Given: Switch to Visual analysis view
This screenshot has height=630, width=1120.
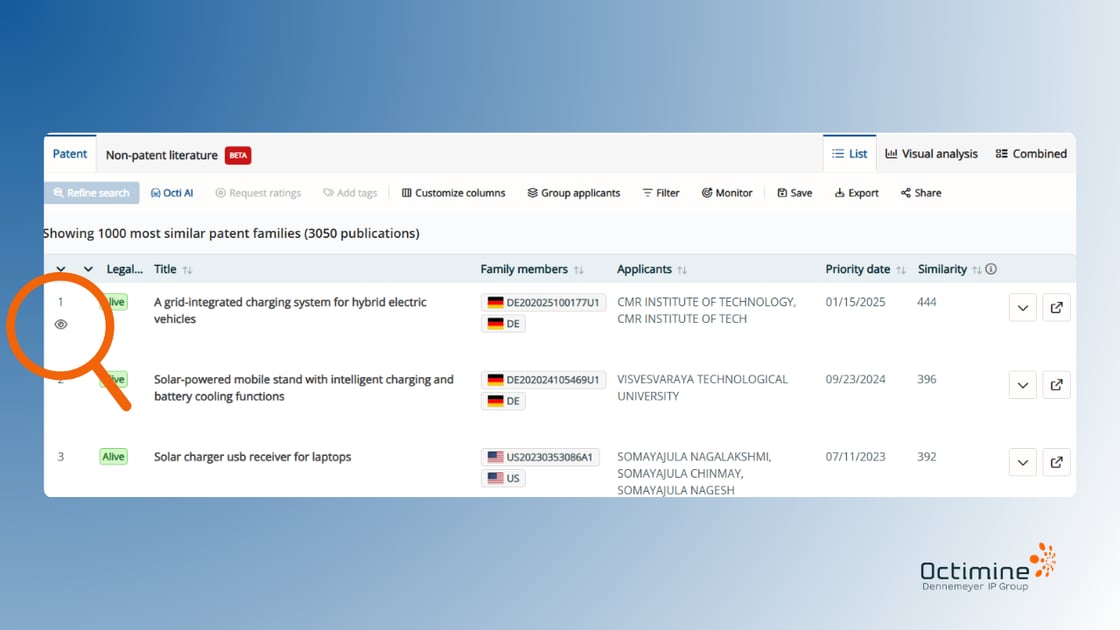Looking at the screenshot, I should click(931, 154).
